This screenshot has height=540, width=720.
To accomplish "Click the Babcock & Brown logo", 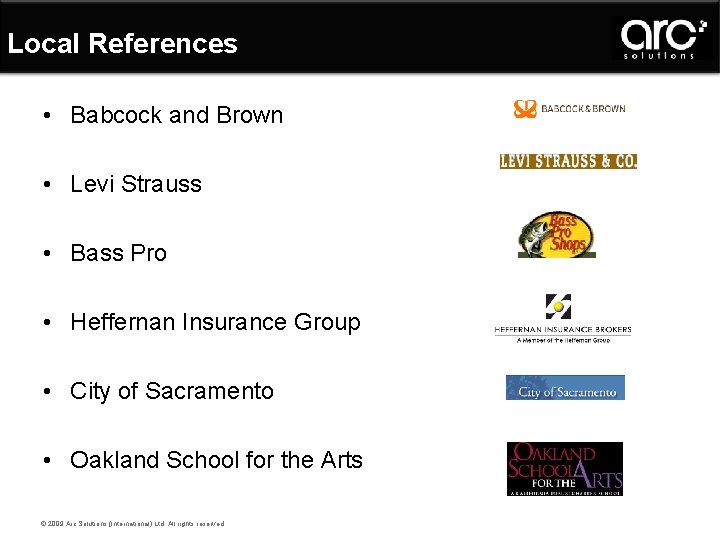I will click(x=569, y=109).
